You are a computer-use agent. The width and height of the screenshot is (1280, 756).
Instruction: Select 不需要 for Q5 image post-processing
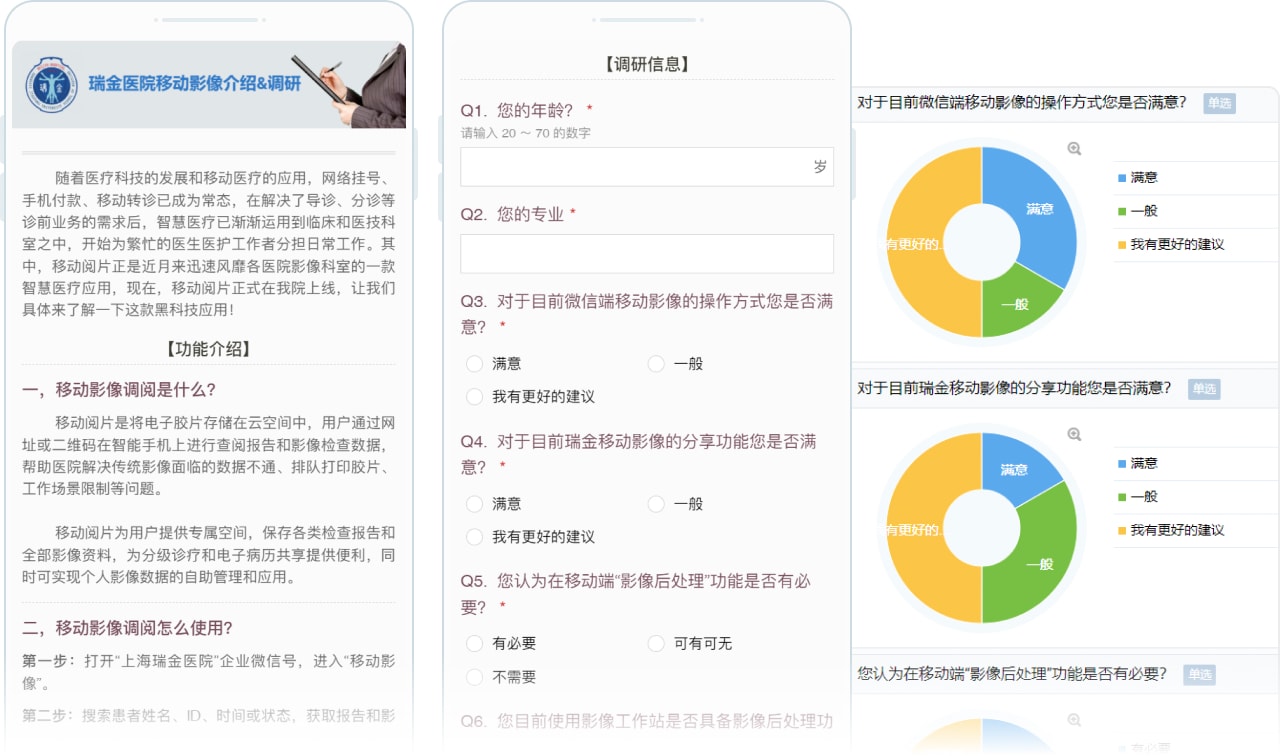point(475,677)
